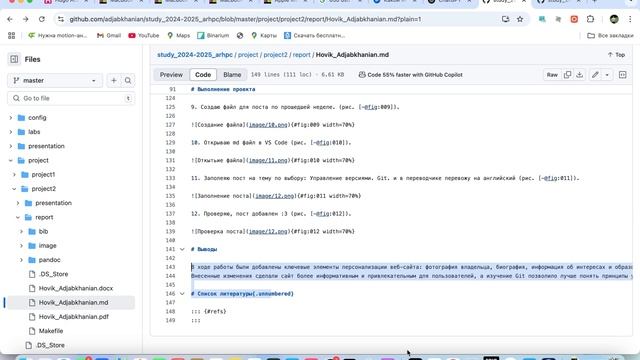
Task: Click Code 55% faster with GitHub Copilot
Action: (411, 75)
